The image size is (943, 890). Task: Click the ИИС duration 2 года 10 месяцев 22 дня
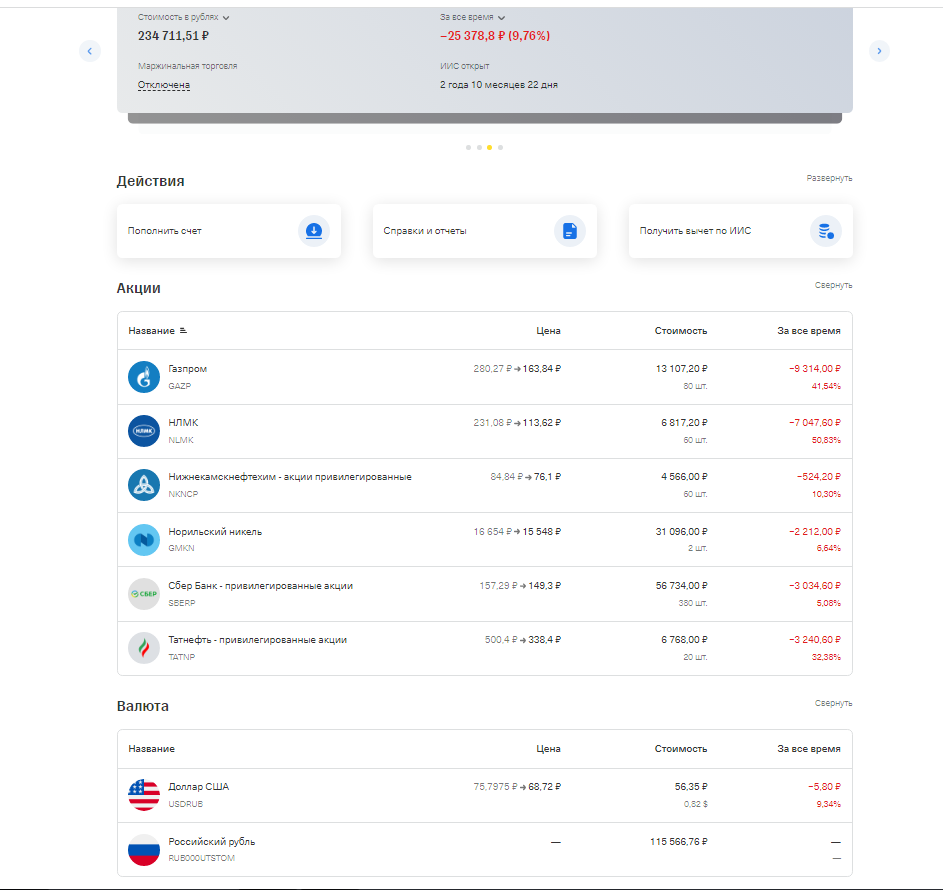[499, 85]
